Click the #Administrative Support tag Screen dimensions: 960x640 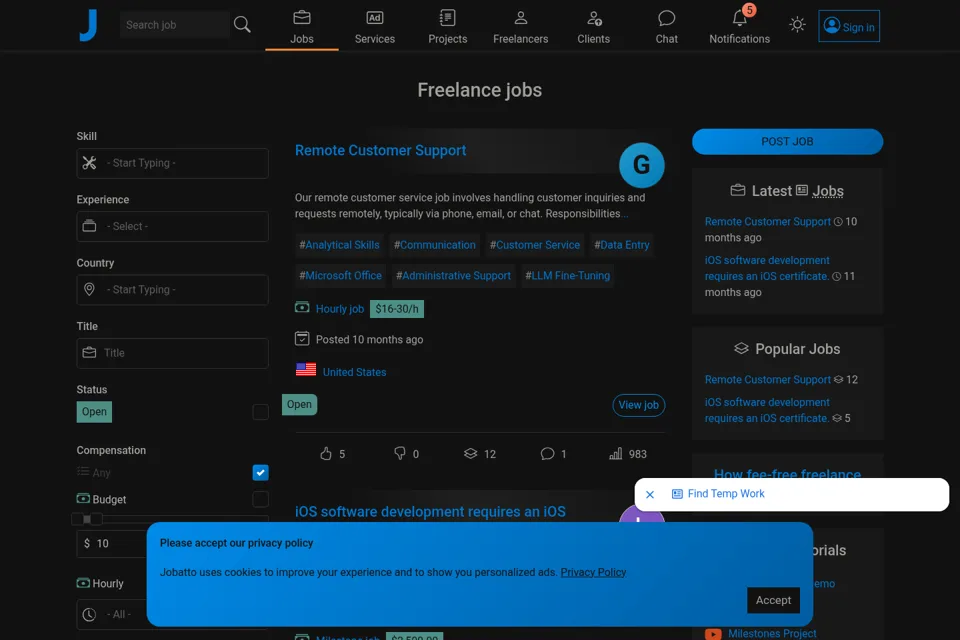click(x=453, y=276)
